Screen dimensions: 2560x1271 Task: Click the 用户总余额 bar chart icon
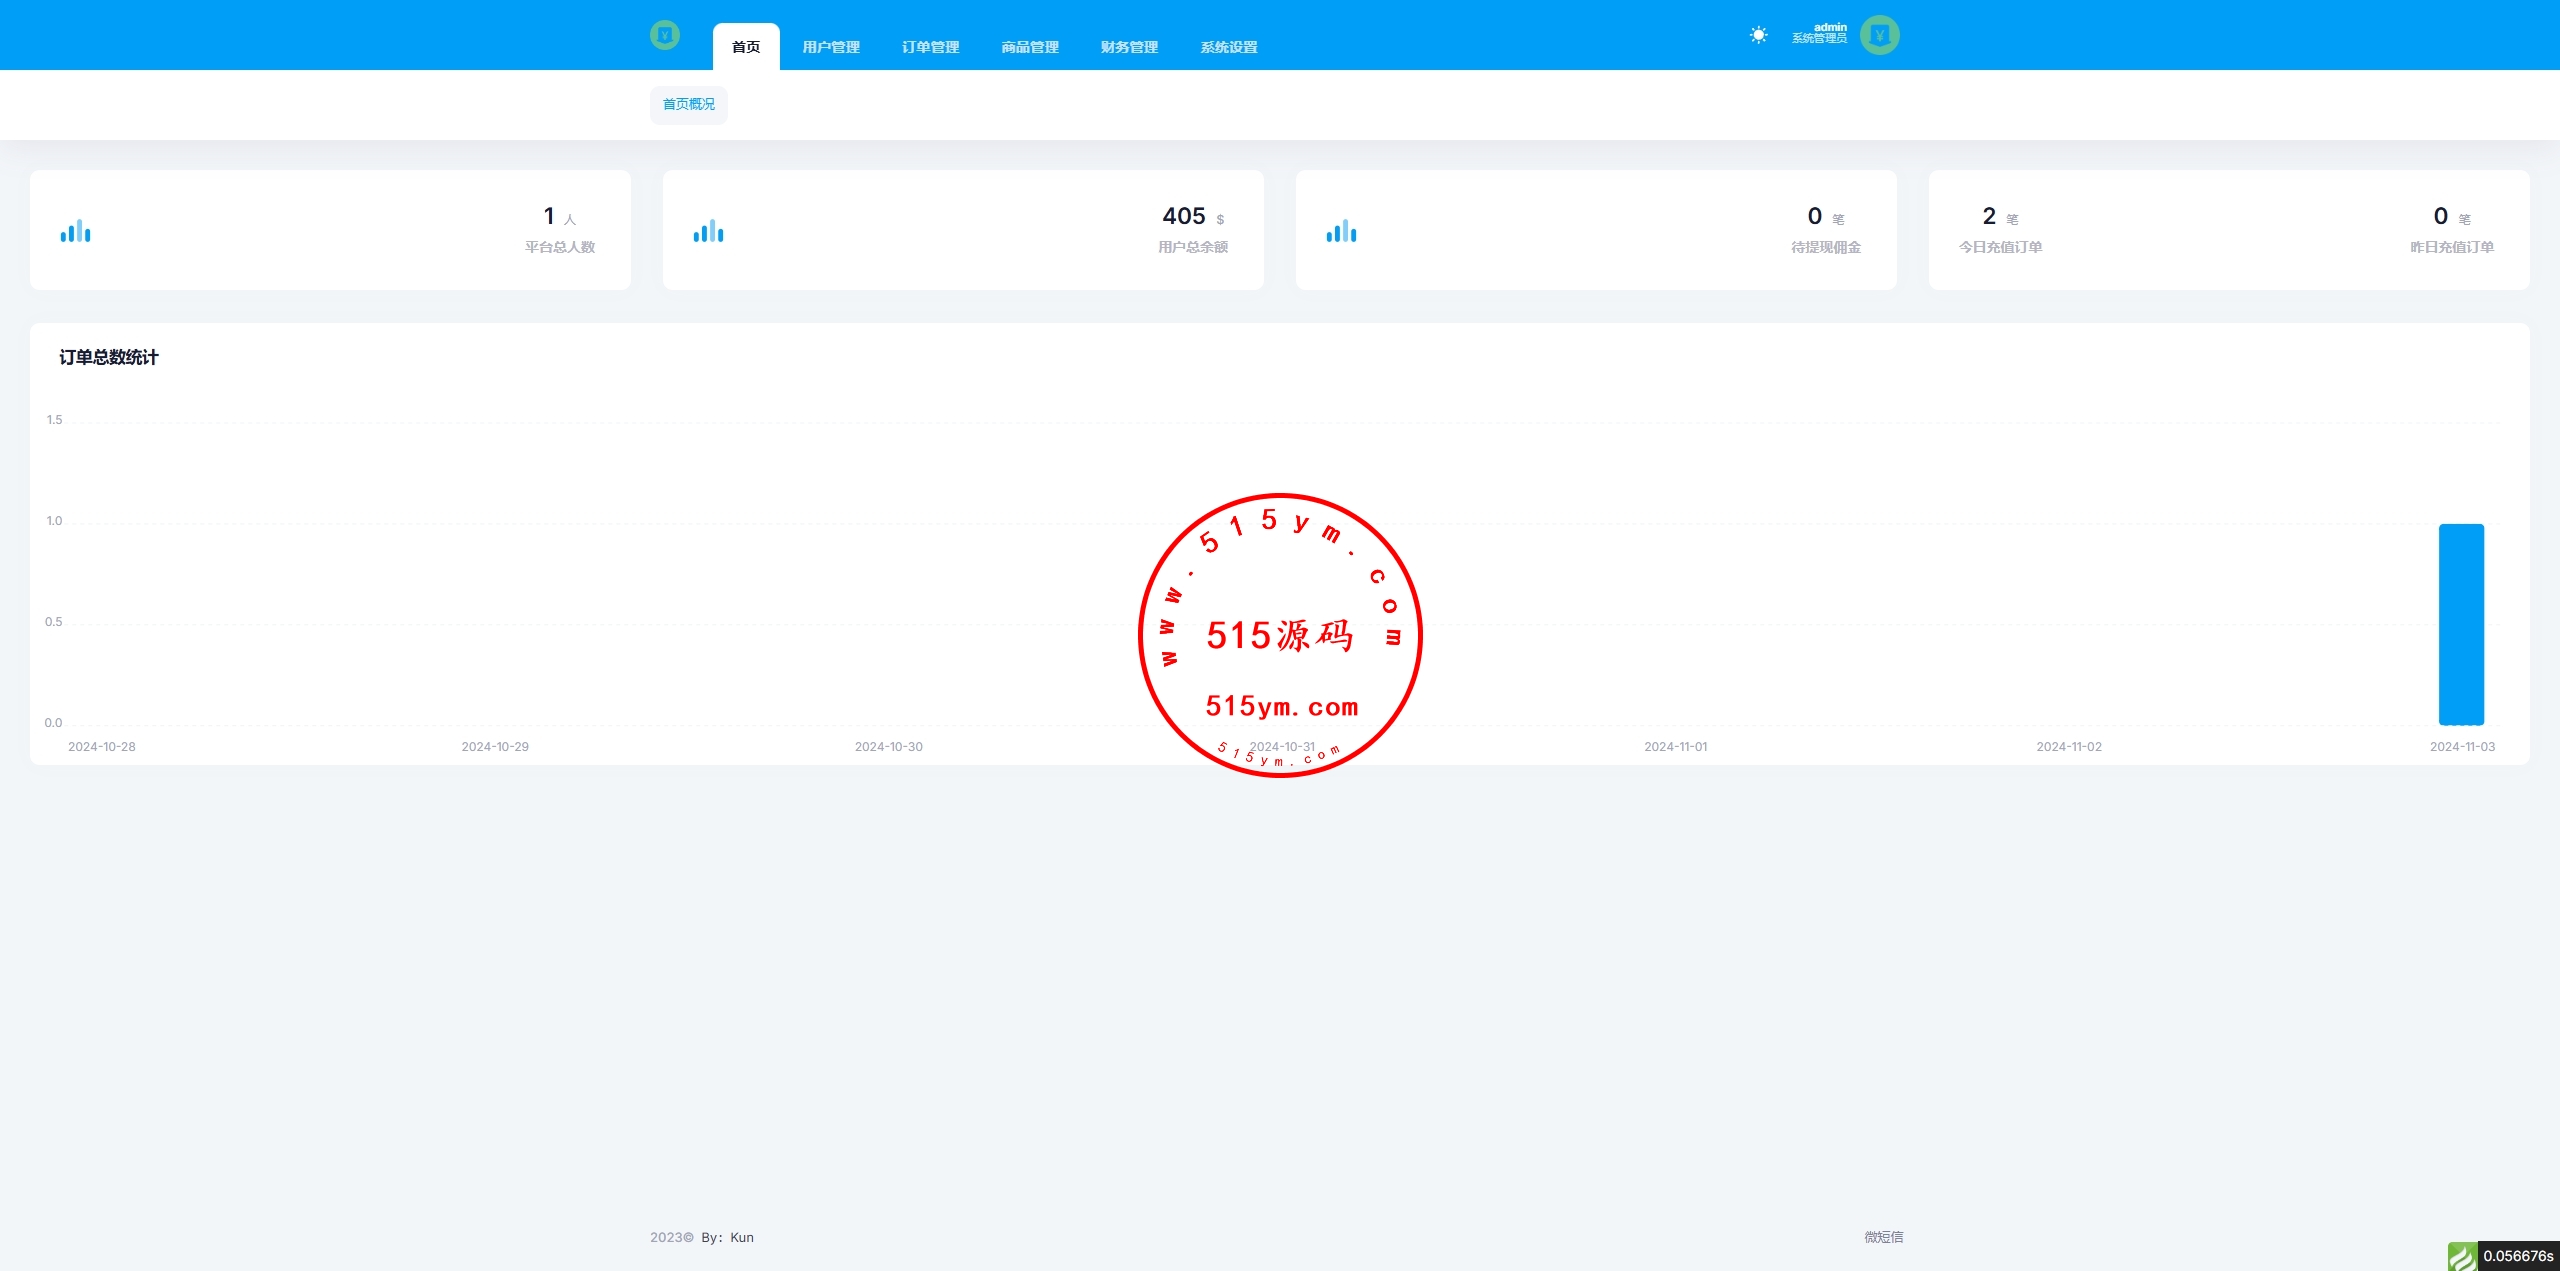coord(708,231)
